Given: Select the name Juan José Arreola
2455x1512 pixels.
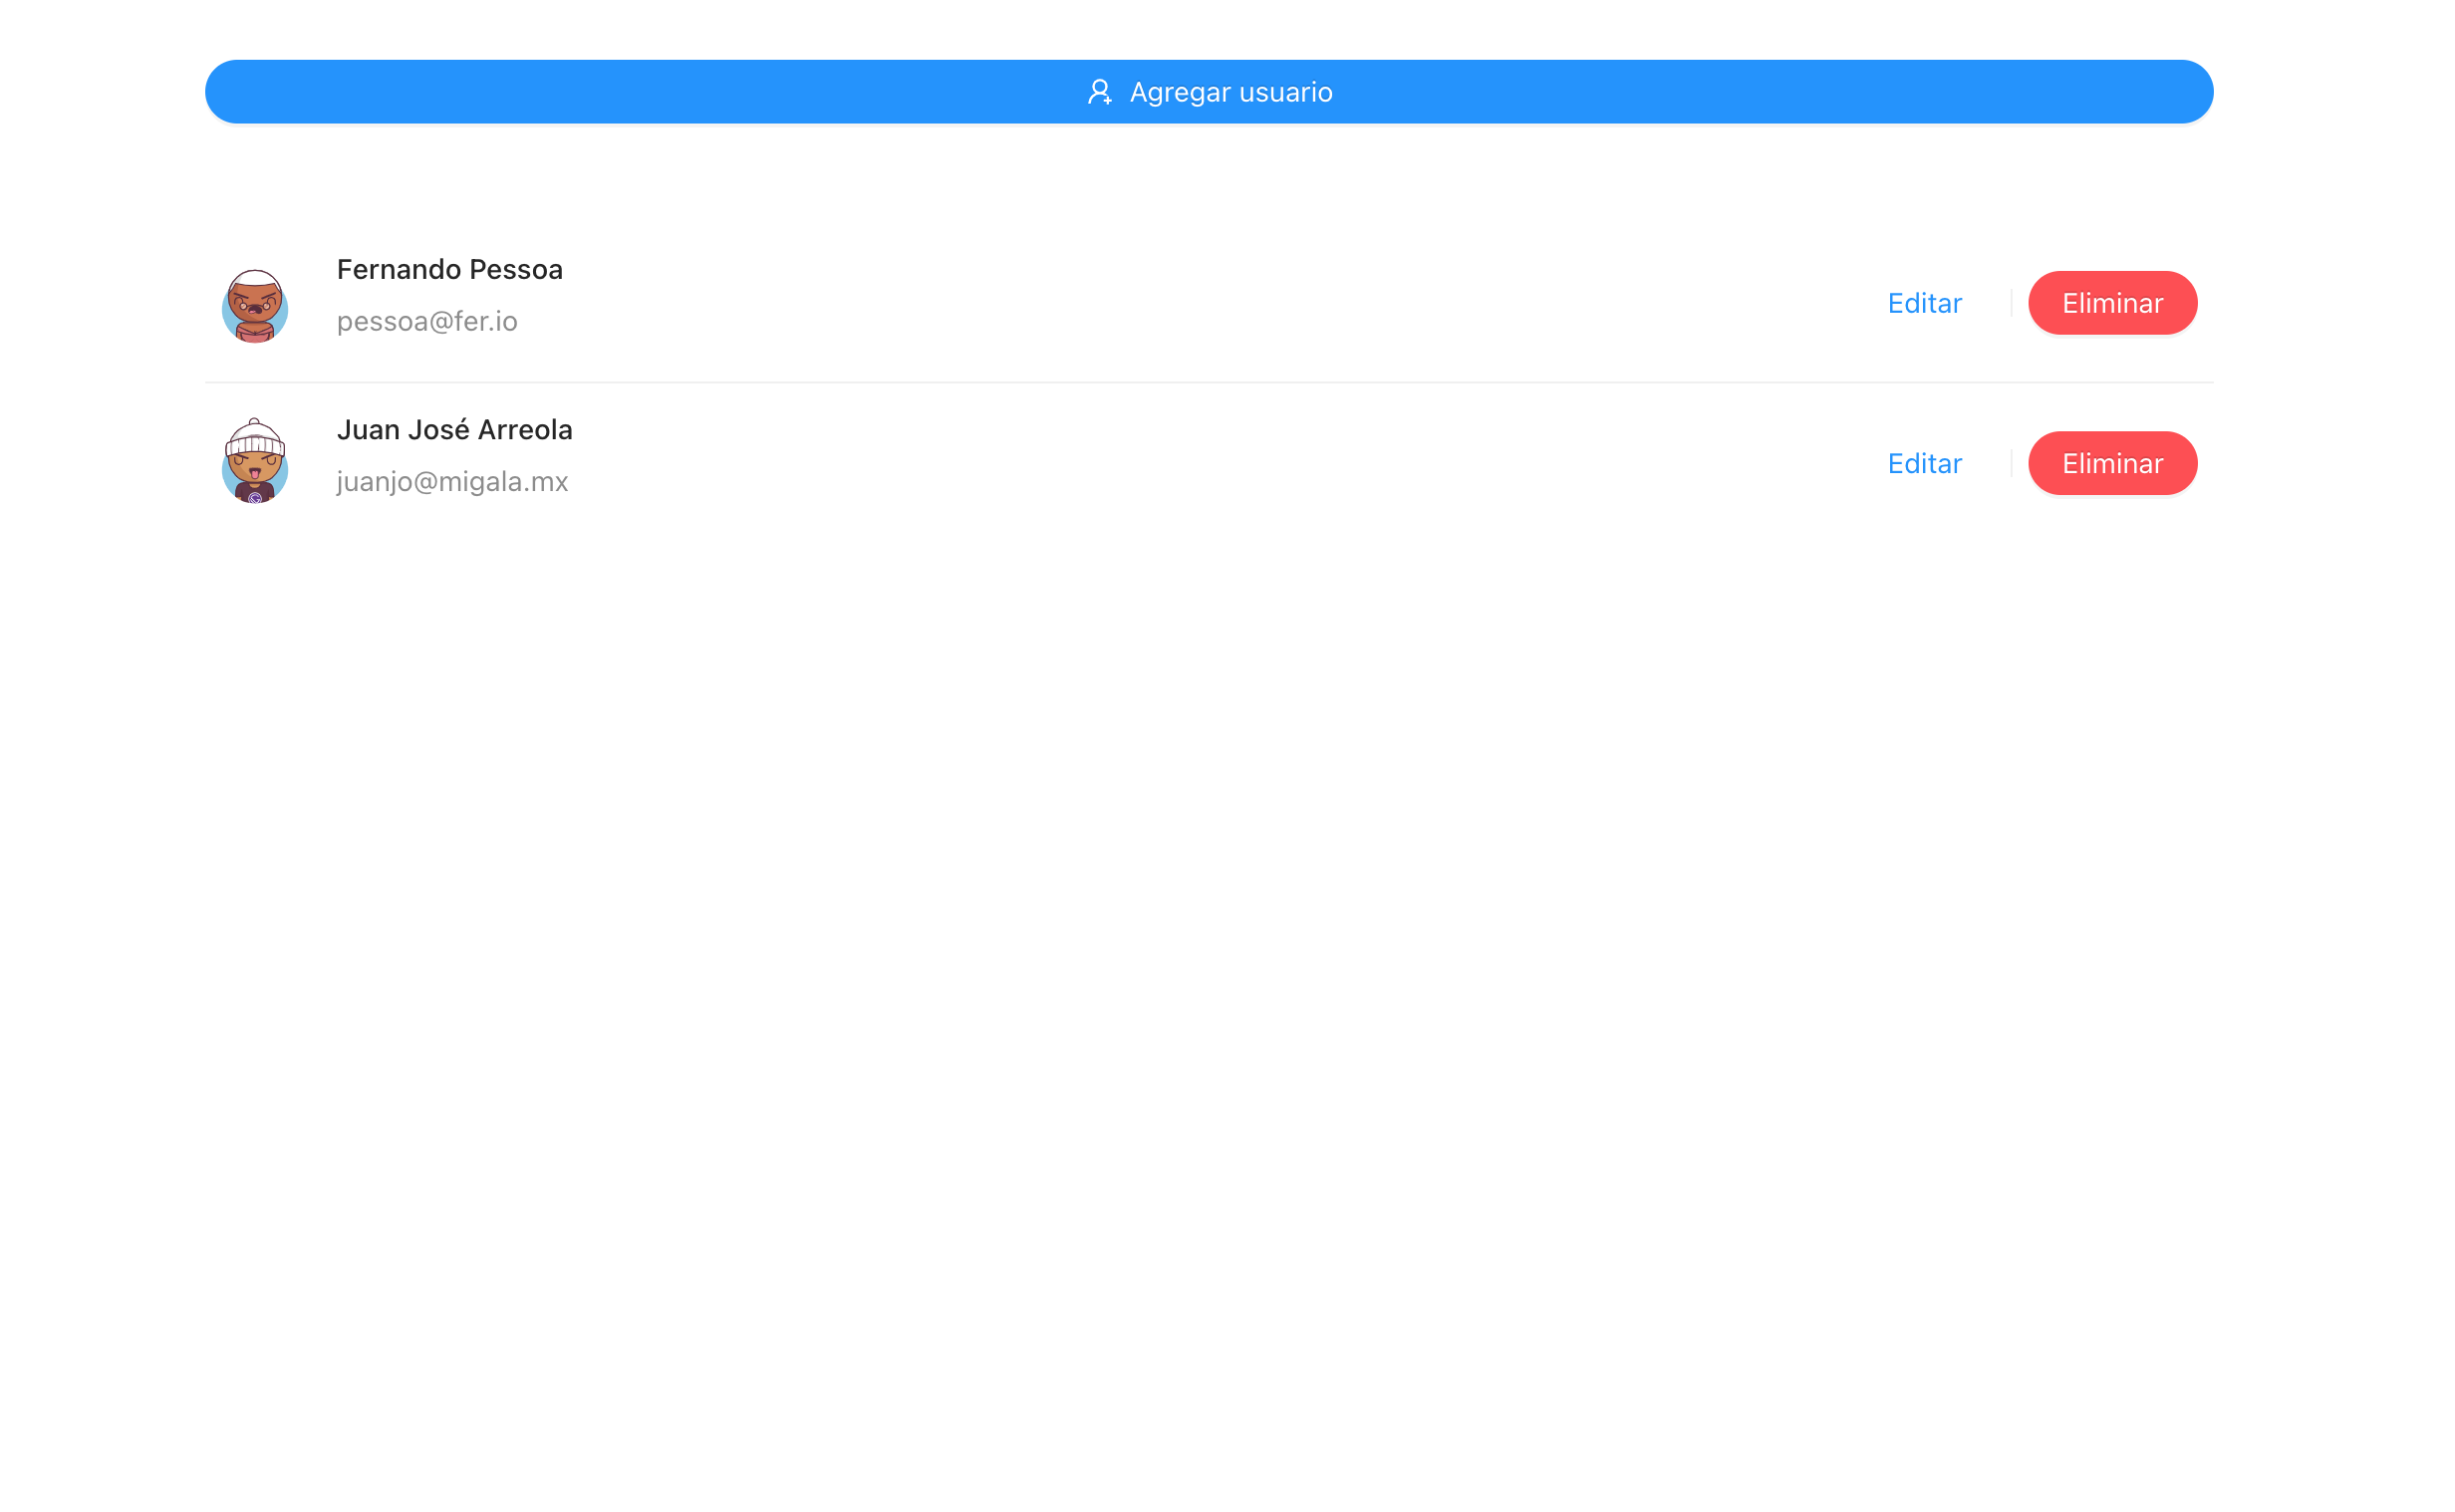Looking at the screenshot, I should pyautogui.click(x=453, y=429).
